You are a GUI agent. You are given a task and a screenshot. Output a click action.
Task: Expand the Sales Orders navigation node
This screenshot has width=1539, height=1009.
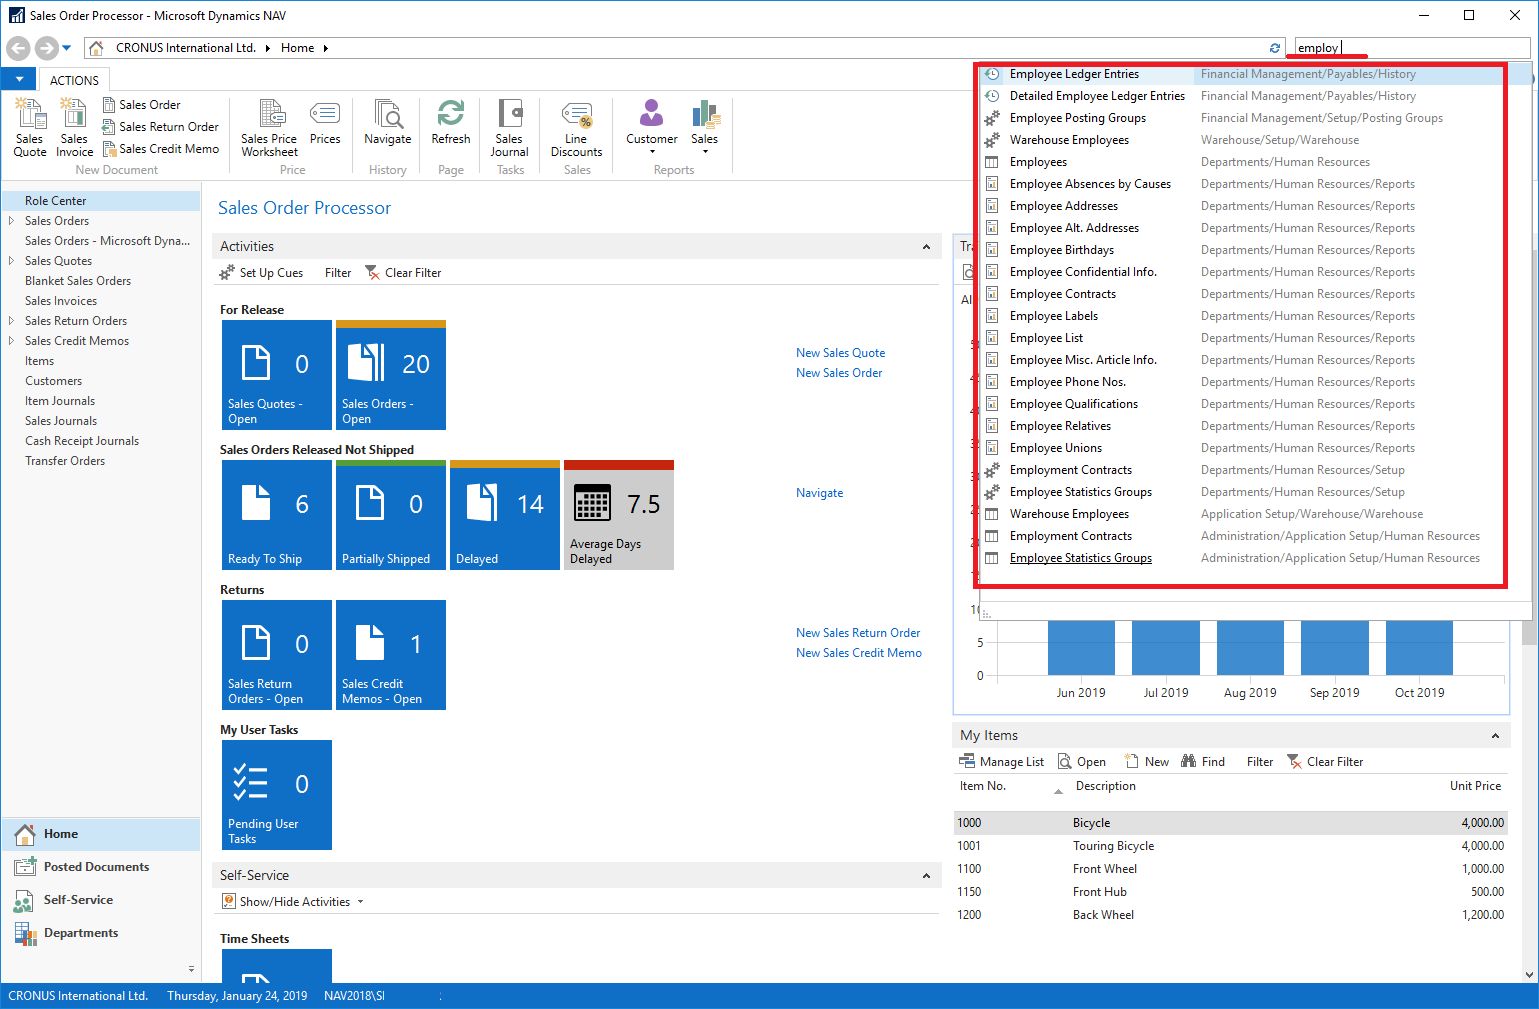point(11,221)
